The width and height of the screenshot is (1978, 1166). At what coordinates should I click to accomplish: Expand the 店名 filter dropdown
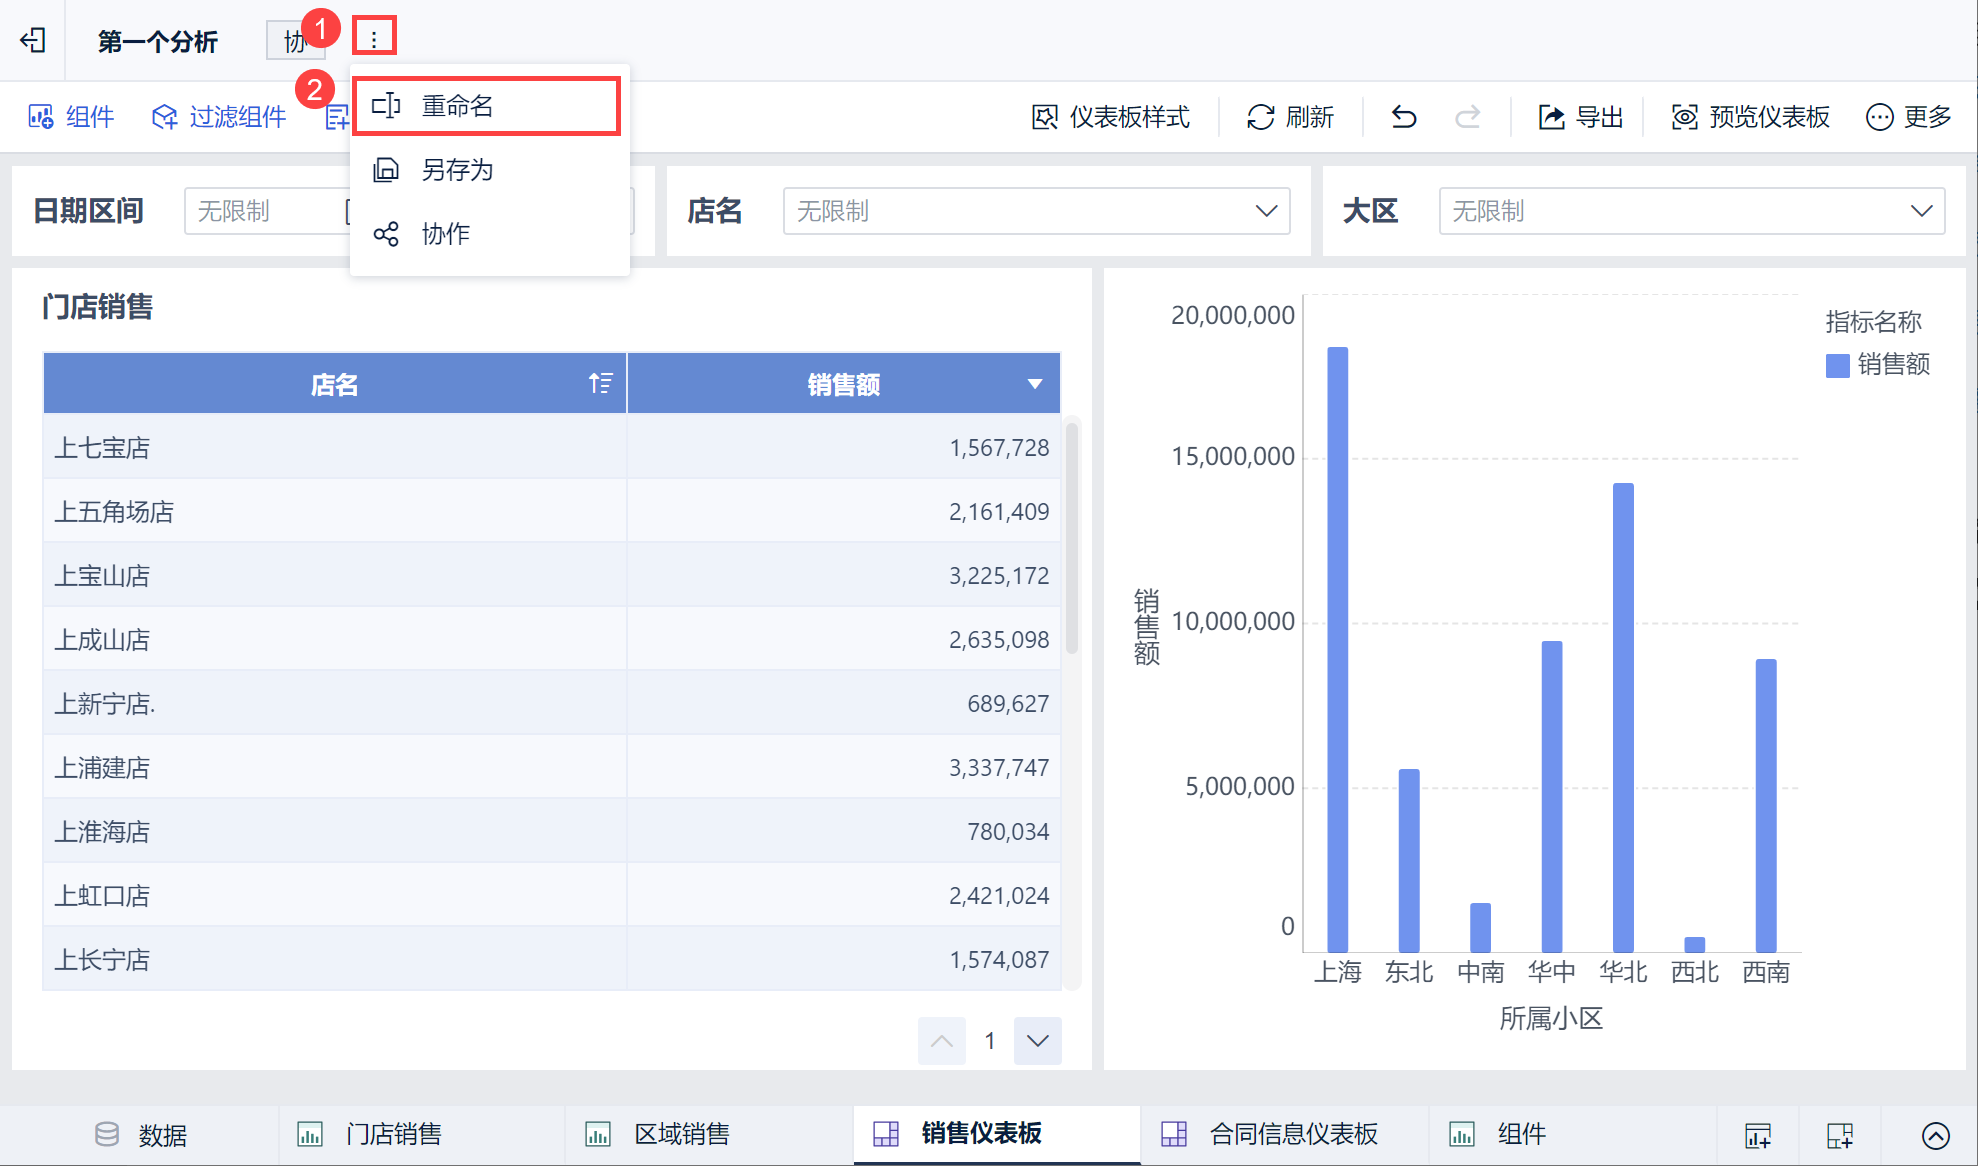tap(1265, 211)
